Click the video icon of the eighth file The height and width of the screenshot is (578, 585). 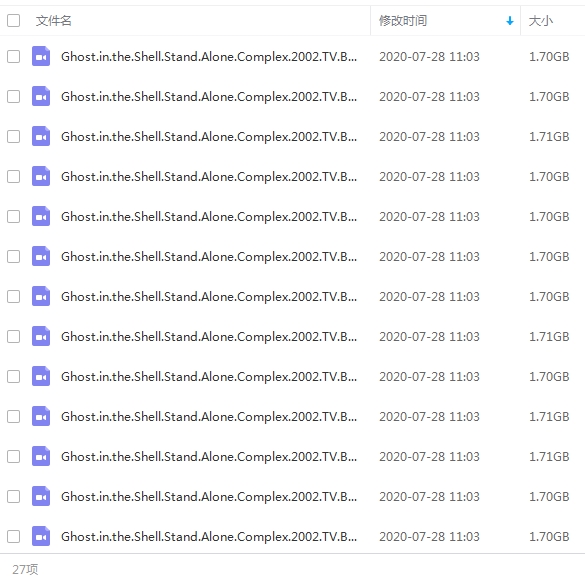click(41, 336)
